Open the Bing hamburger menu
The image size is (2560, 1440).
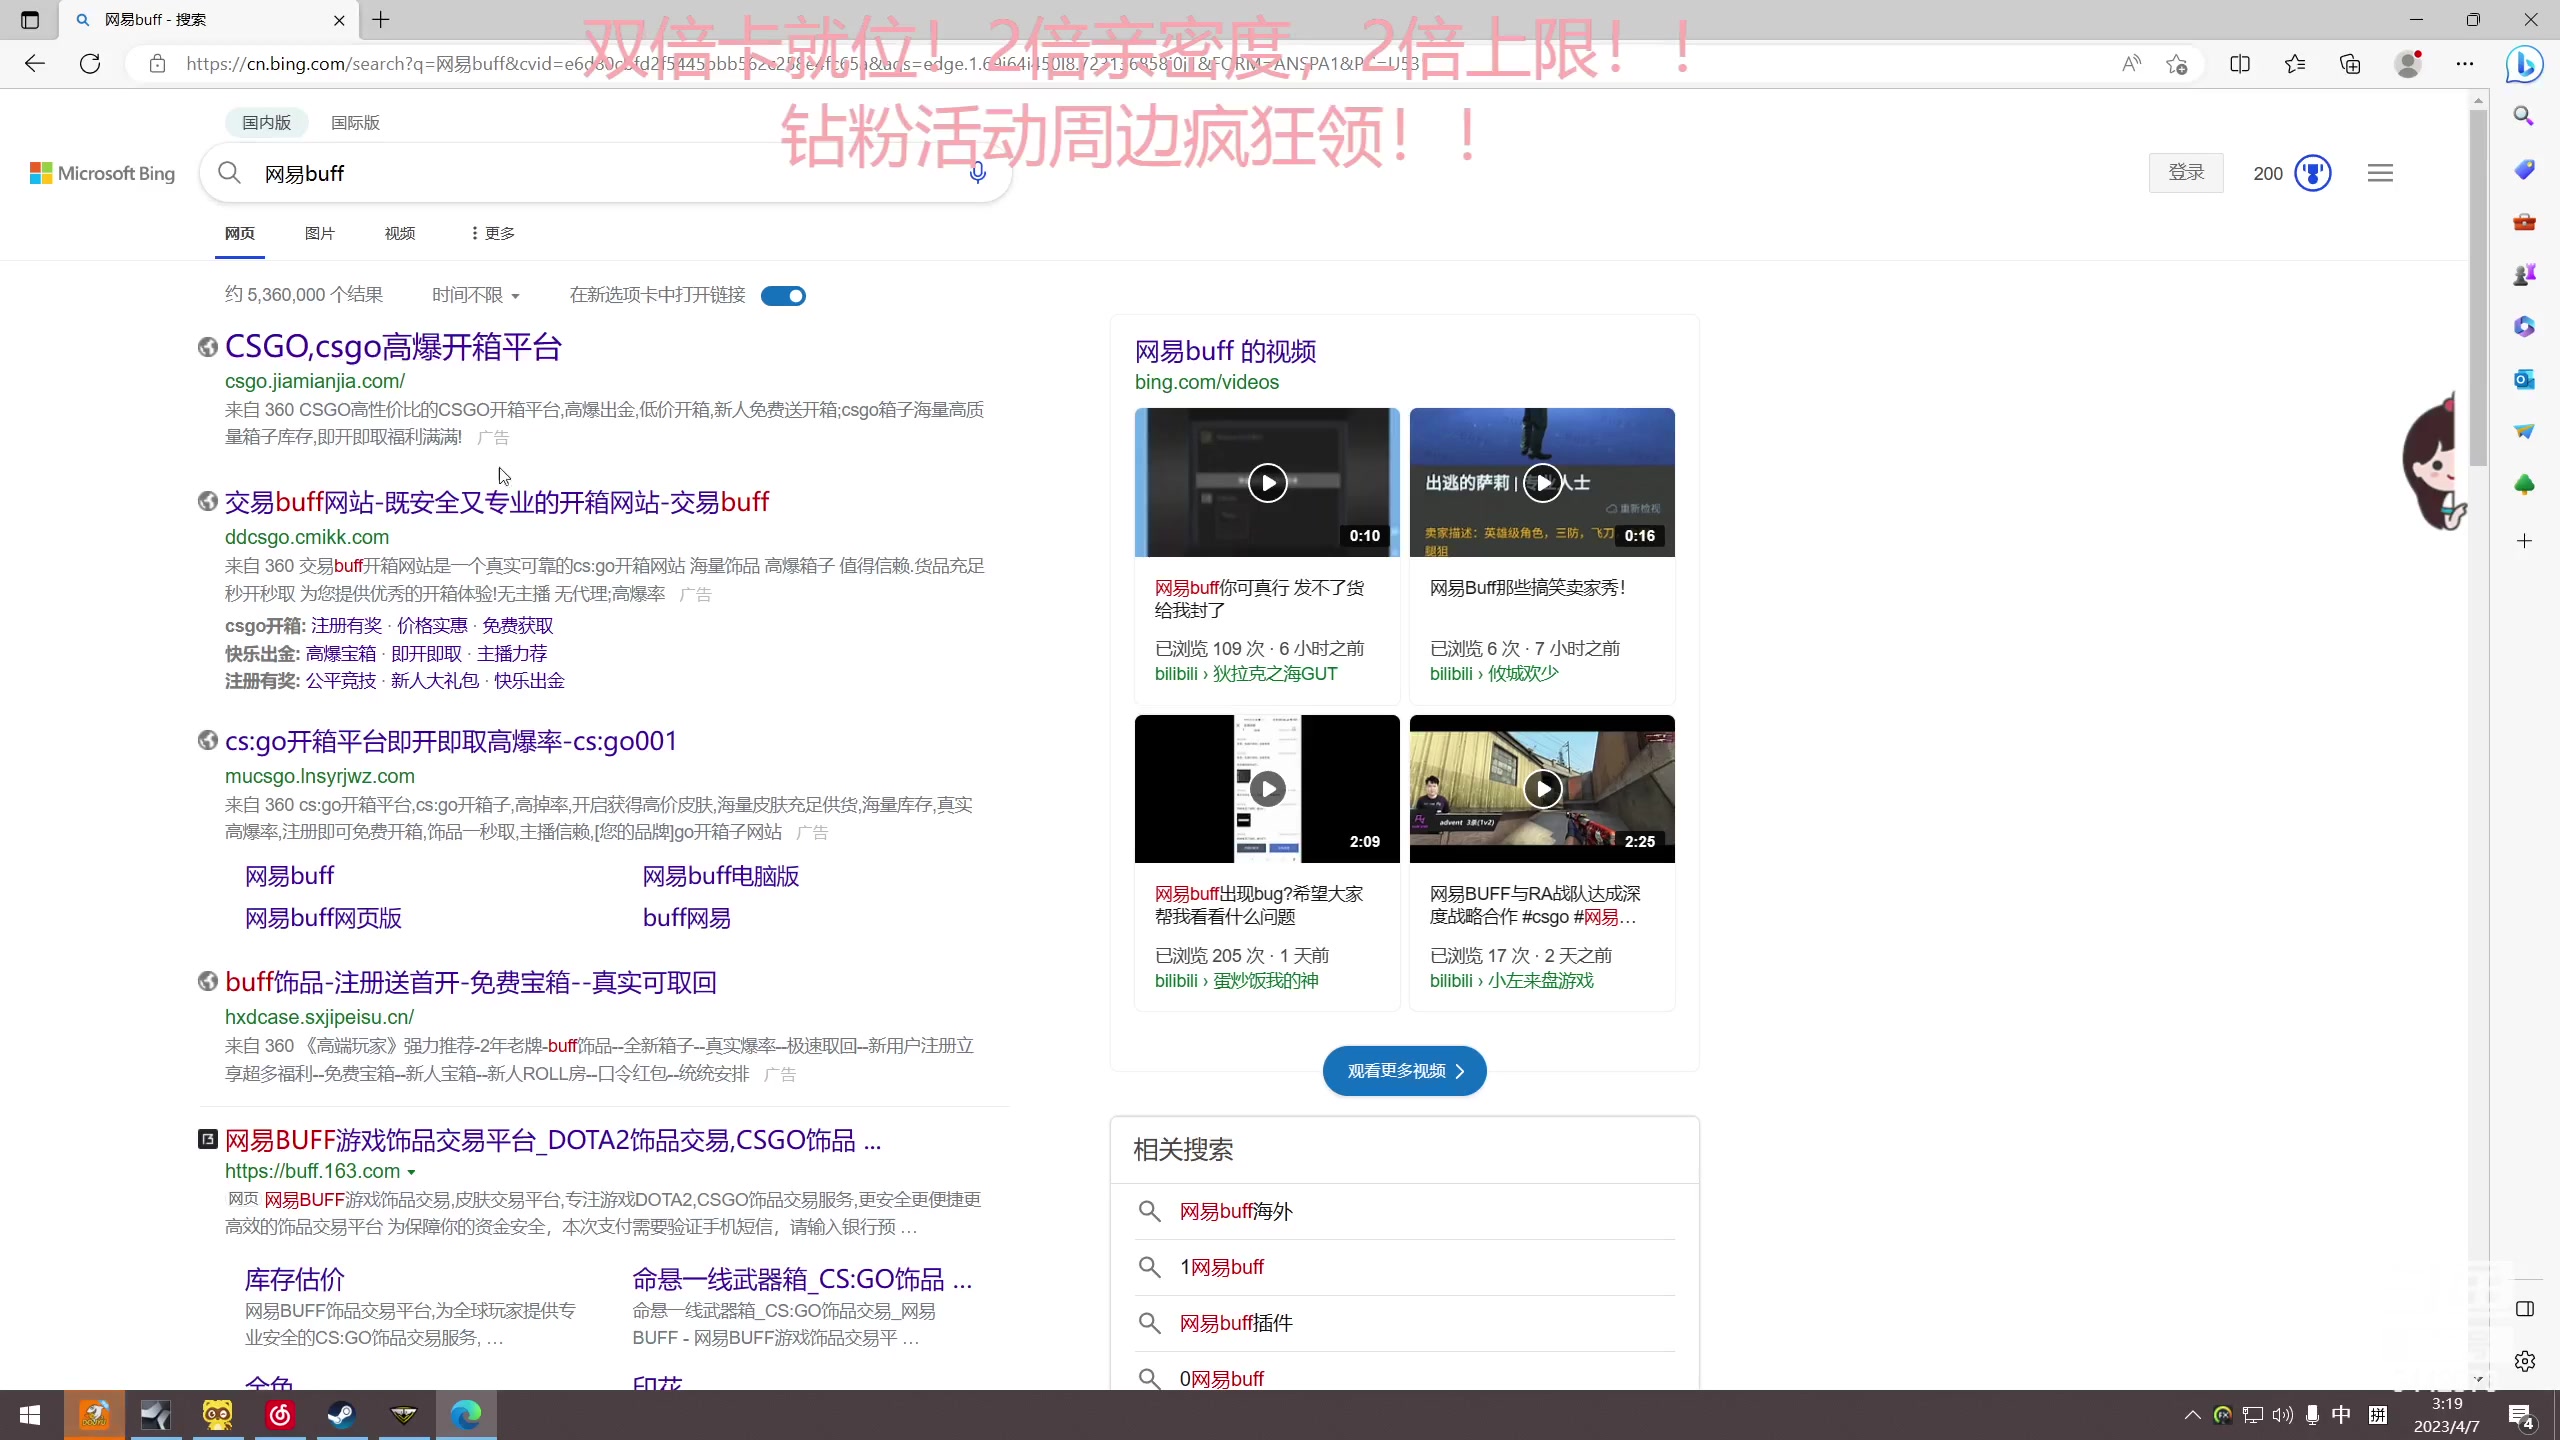[2380, 173]
